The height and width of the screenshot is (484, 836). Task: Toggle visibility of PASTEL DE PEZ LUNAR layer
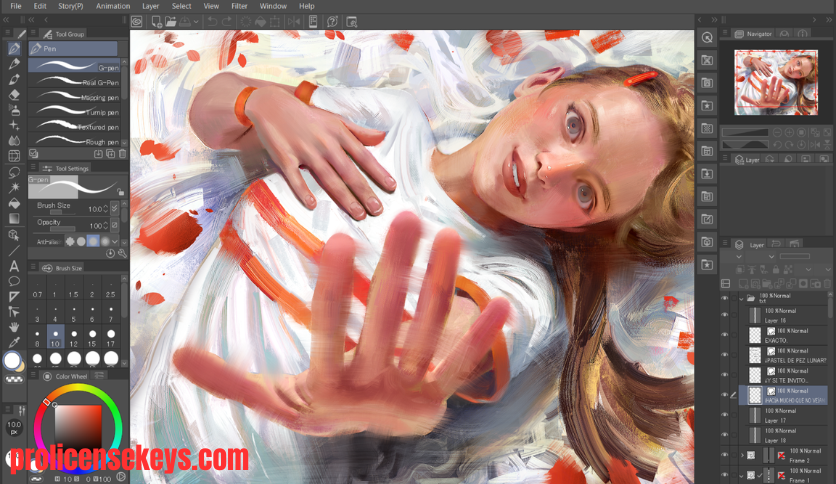[x=725, y=354]
